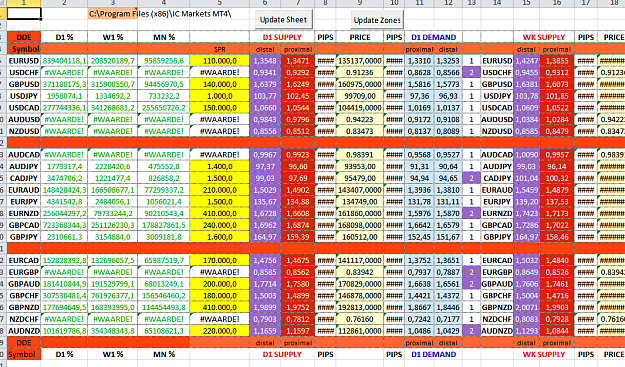Click EURUSD W1 % value 208520189,7
This screenshot has height=367, width=625.
click(x=112, y=61)
